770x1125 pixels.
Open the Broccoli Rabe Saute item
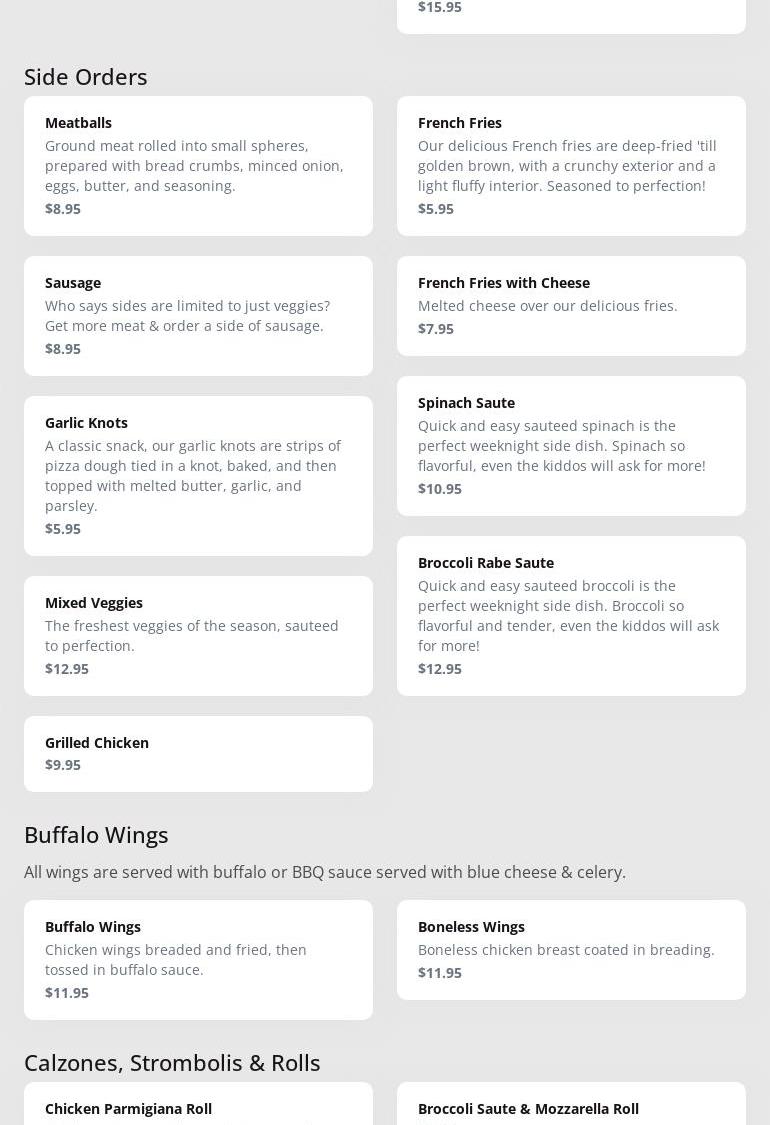click(x=571, y=615)
